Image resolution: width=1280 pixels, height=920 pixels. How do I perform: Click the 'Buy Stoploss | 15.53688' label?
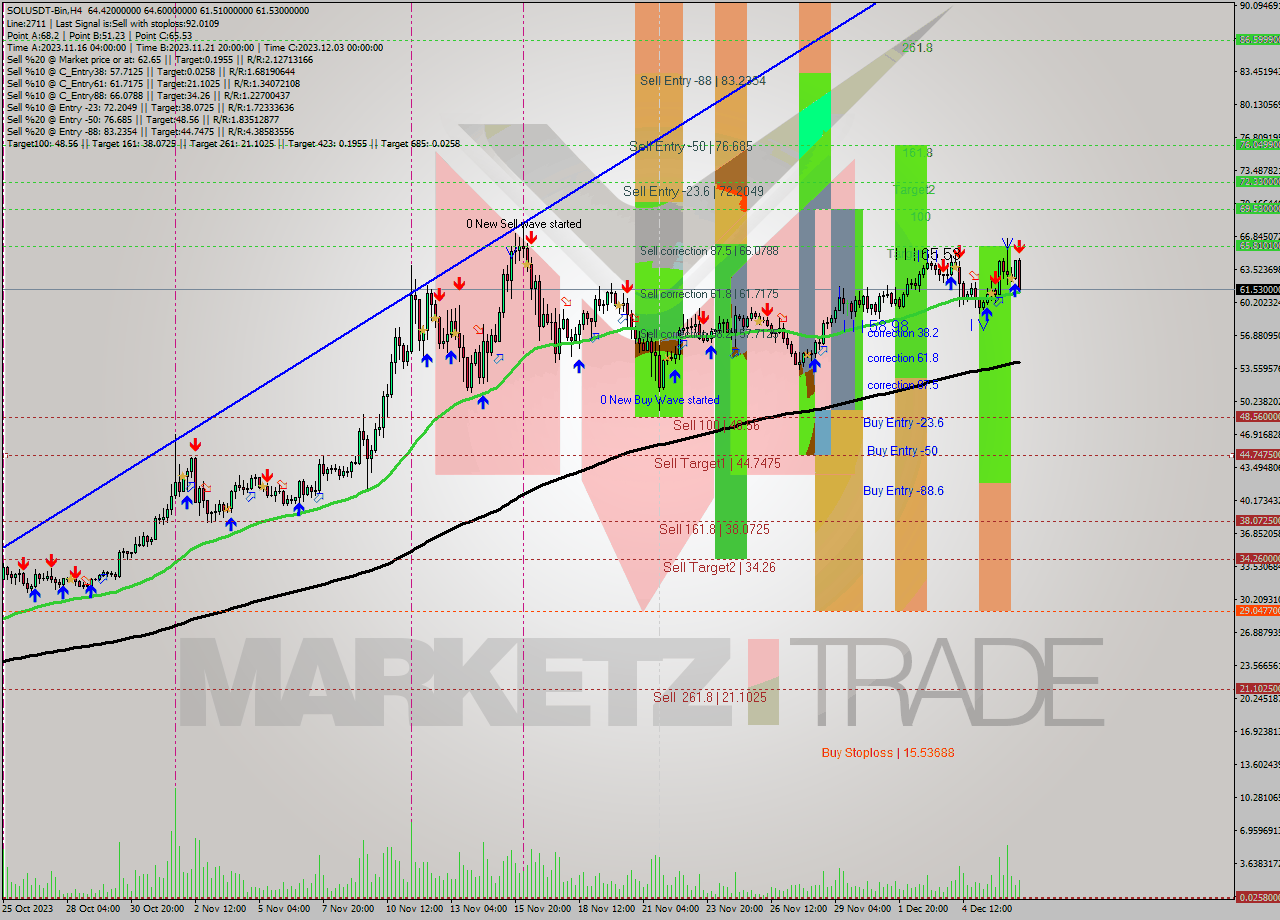coord(888,752)
